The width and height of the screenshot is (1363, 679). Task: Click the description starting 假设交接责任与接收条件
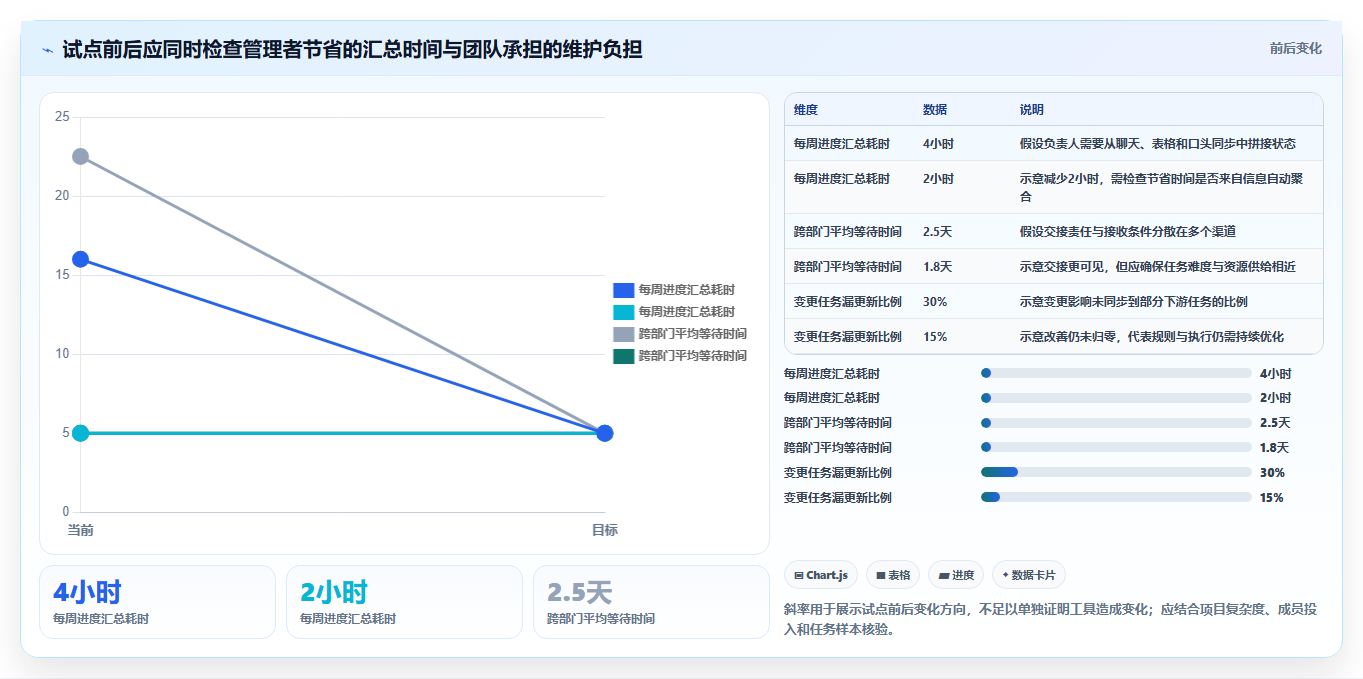point(1128,232)
